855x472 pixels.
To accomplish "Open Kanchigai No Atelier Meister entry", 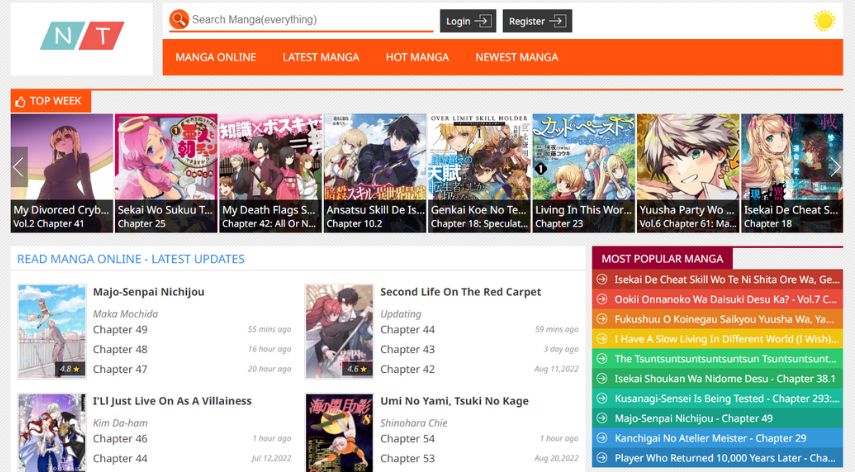I will pyautogui.click(x=710, y=438).
